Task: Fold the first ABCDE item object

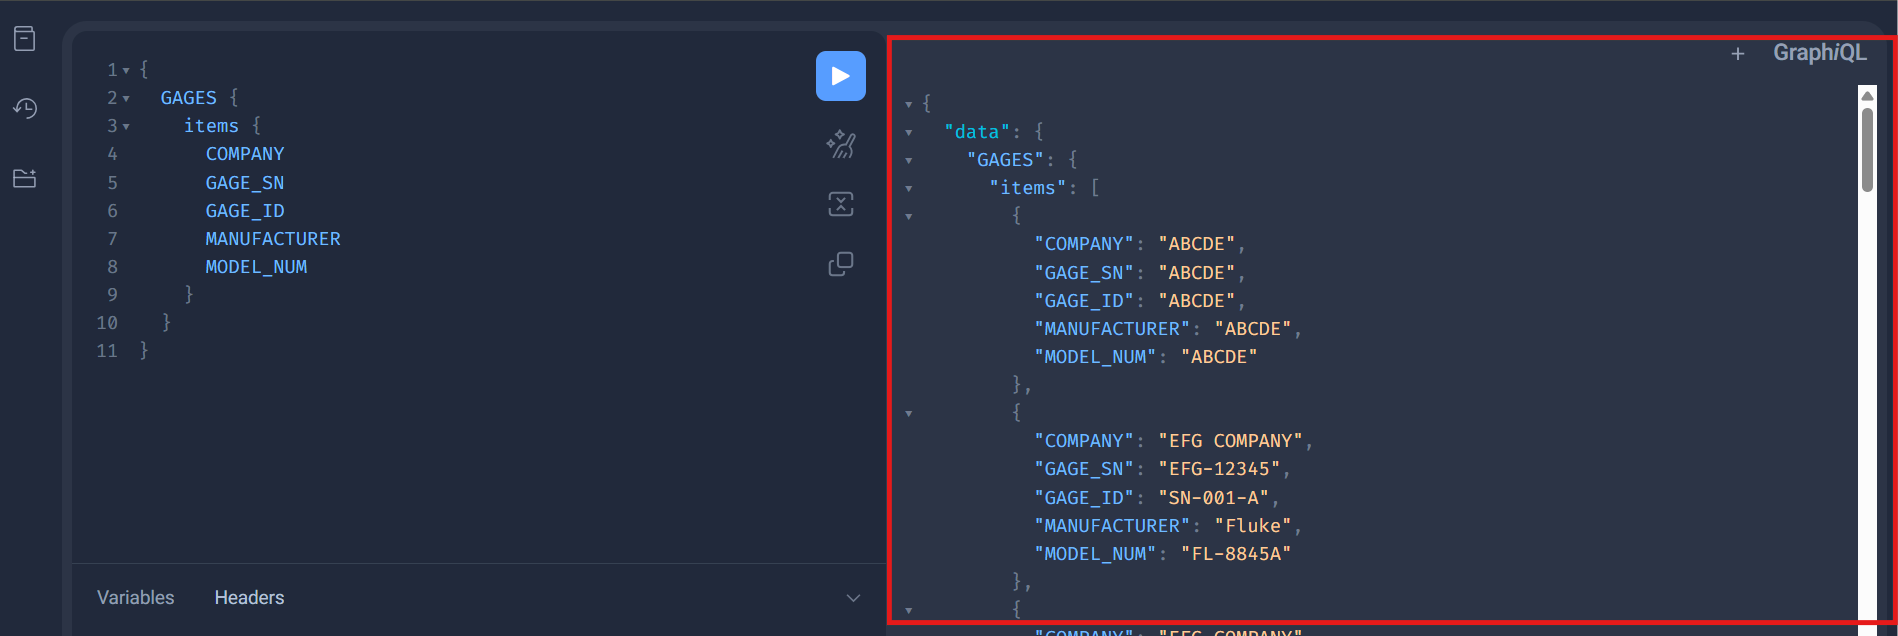Action: click(x=908, y=216)
